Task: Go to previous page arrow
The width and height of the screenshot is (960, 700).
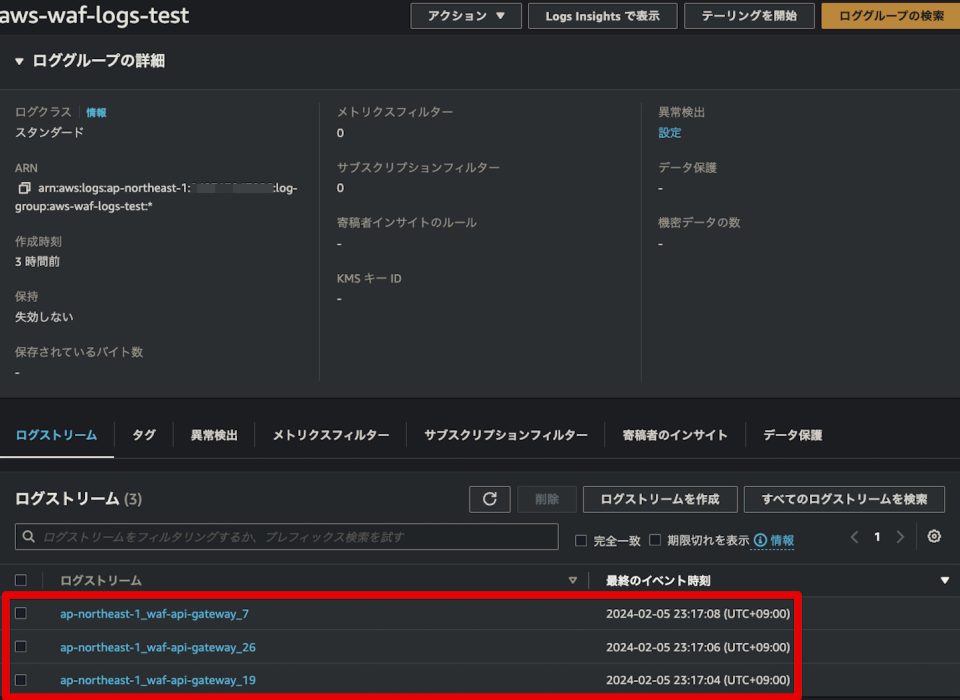Action: (855, 537)
